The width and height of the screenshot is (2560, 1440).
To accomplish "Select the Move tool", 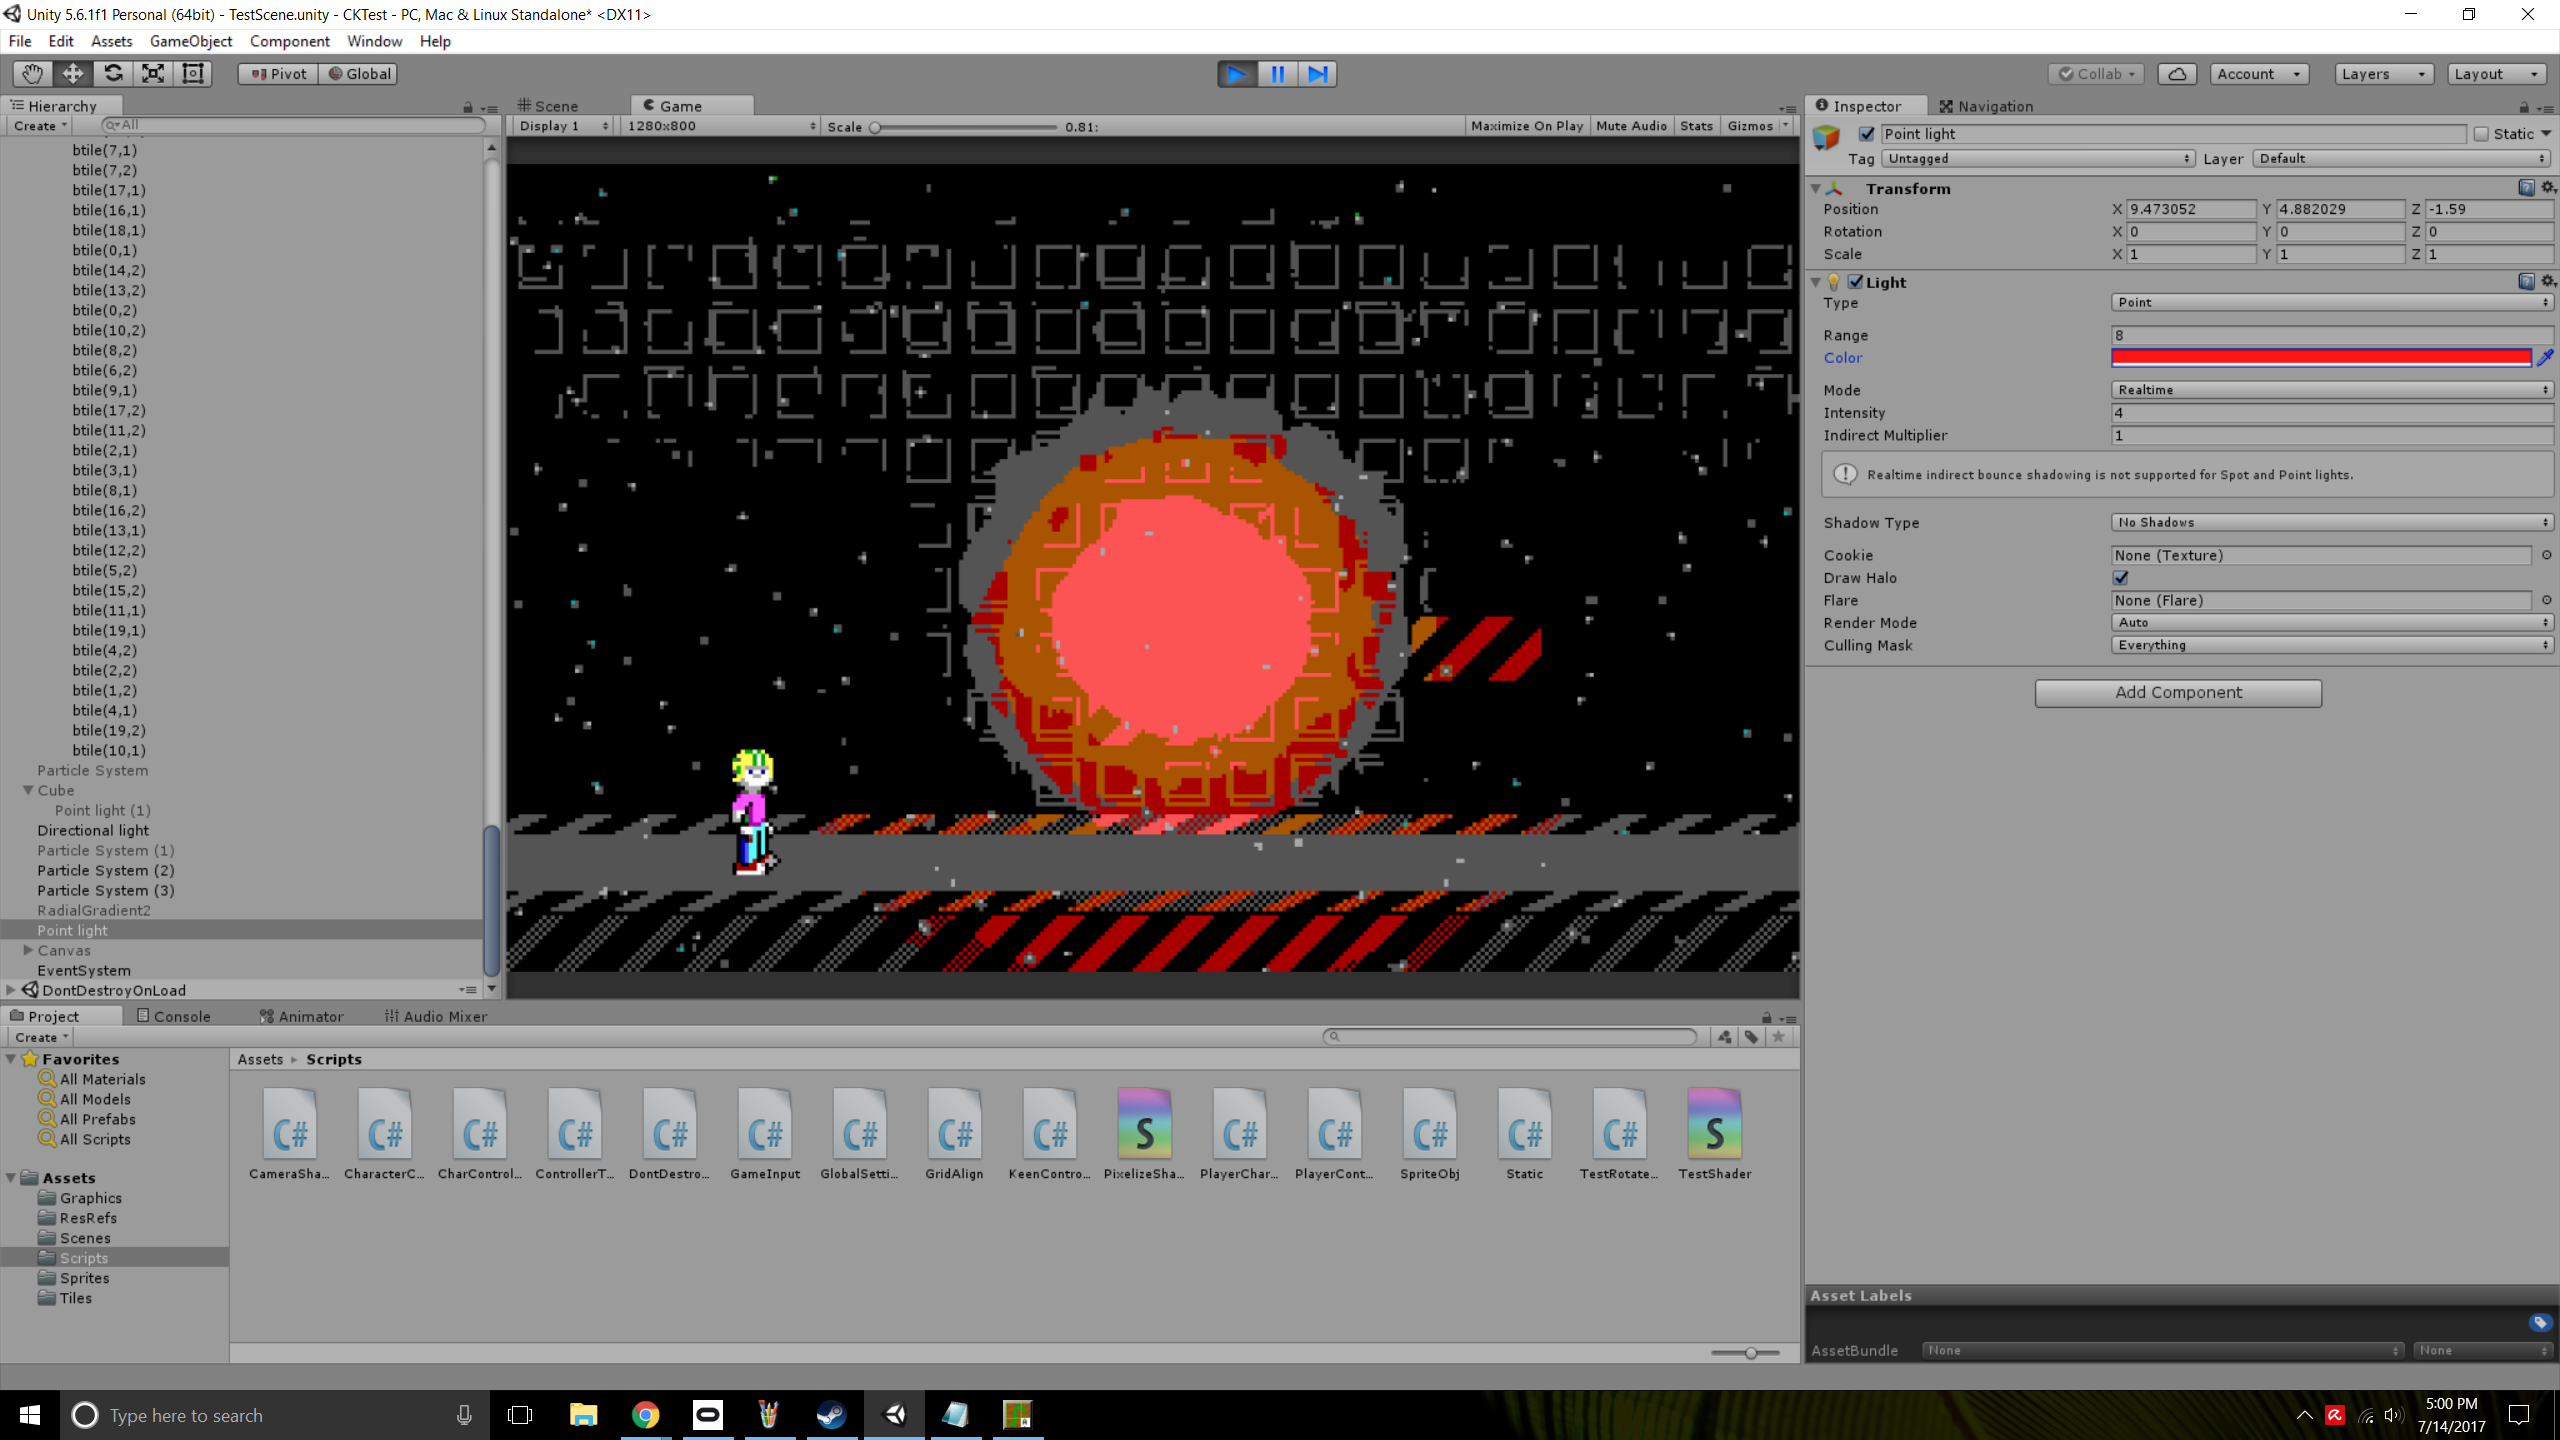I will point(72,74).
